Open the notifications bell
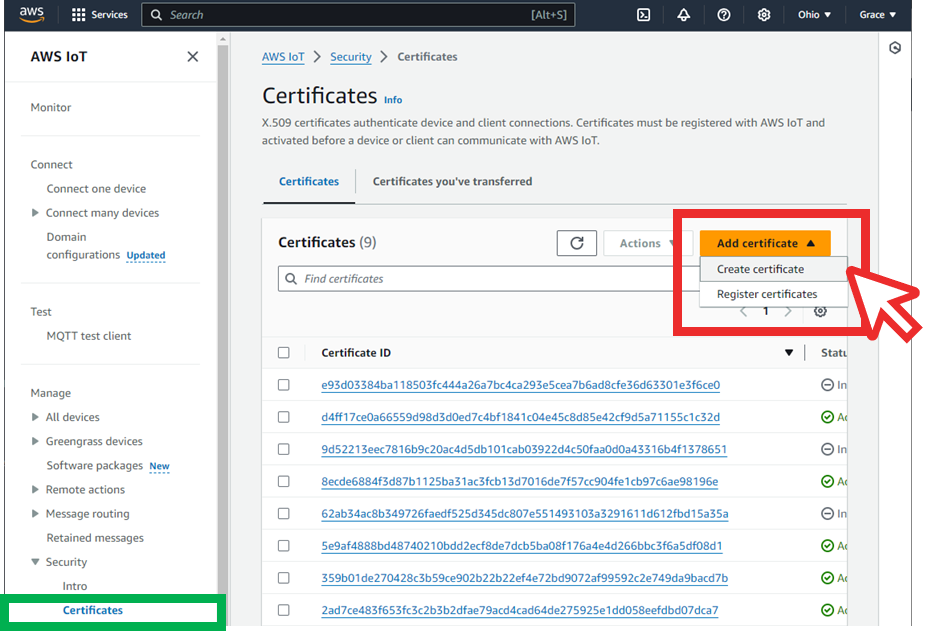This screenshot has width=942, height=631. [x=684, y=15]
